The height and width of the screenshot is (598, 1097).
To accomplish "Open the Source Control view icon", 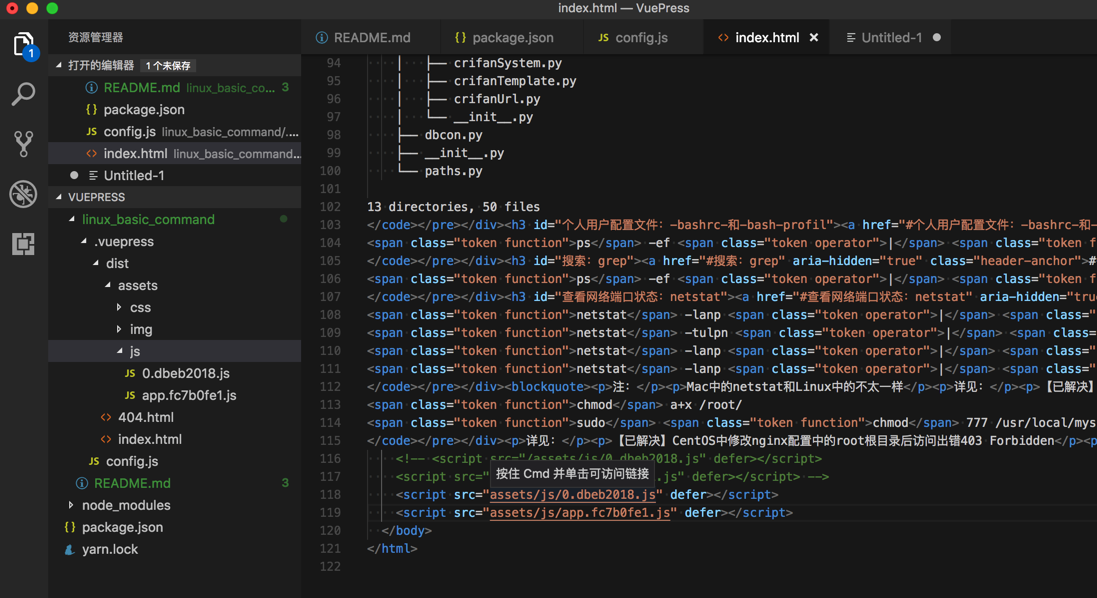I will tap(23, 143).
